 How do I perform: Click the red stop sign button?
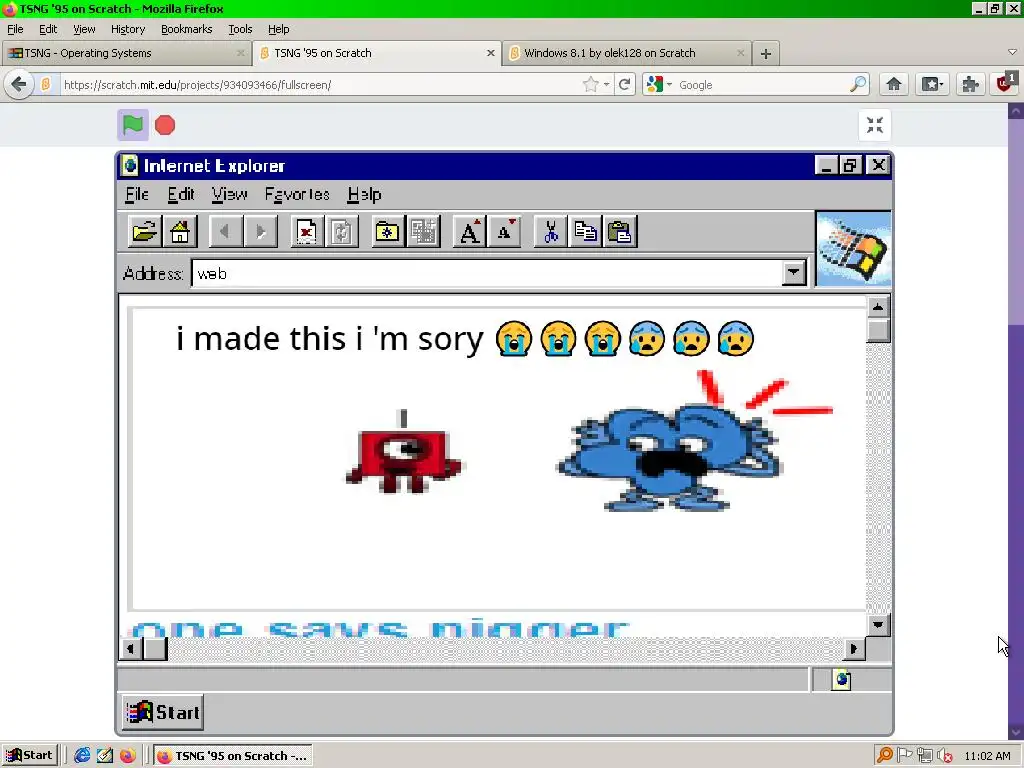[x=165, y=125]
